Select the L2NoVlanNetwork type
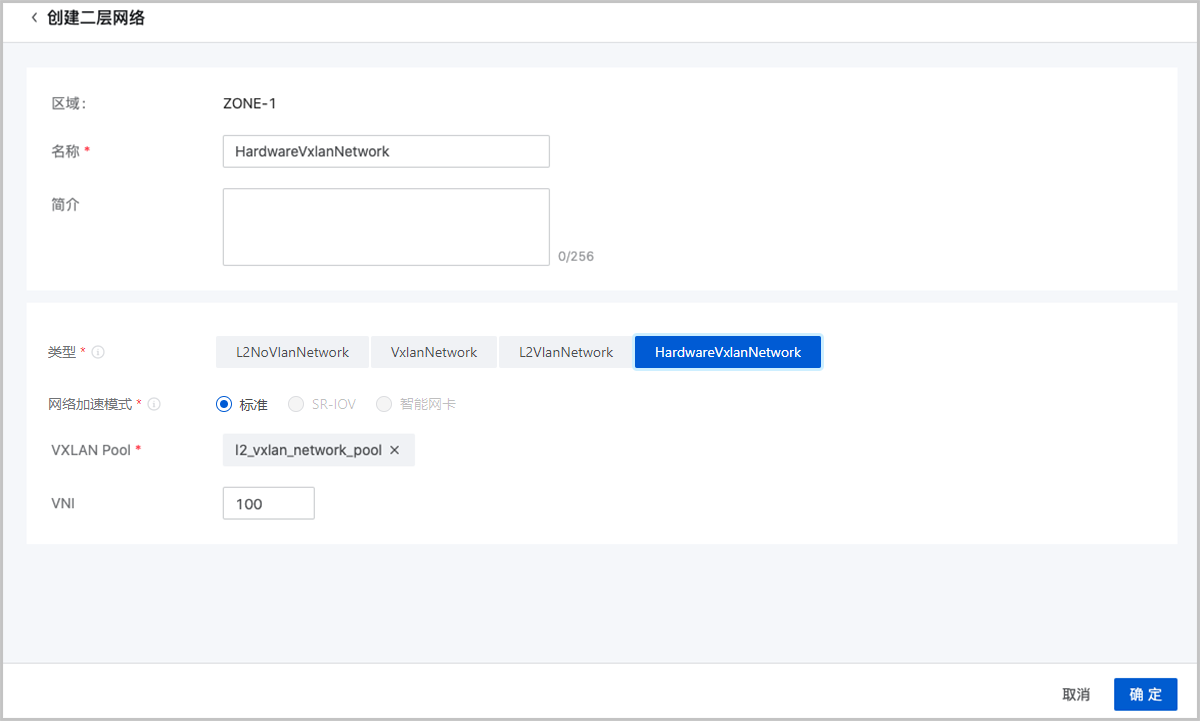Viewport: 1200px width, 721px height. coord(292,351)
